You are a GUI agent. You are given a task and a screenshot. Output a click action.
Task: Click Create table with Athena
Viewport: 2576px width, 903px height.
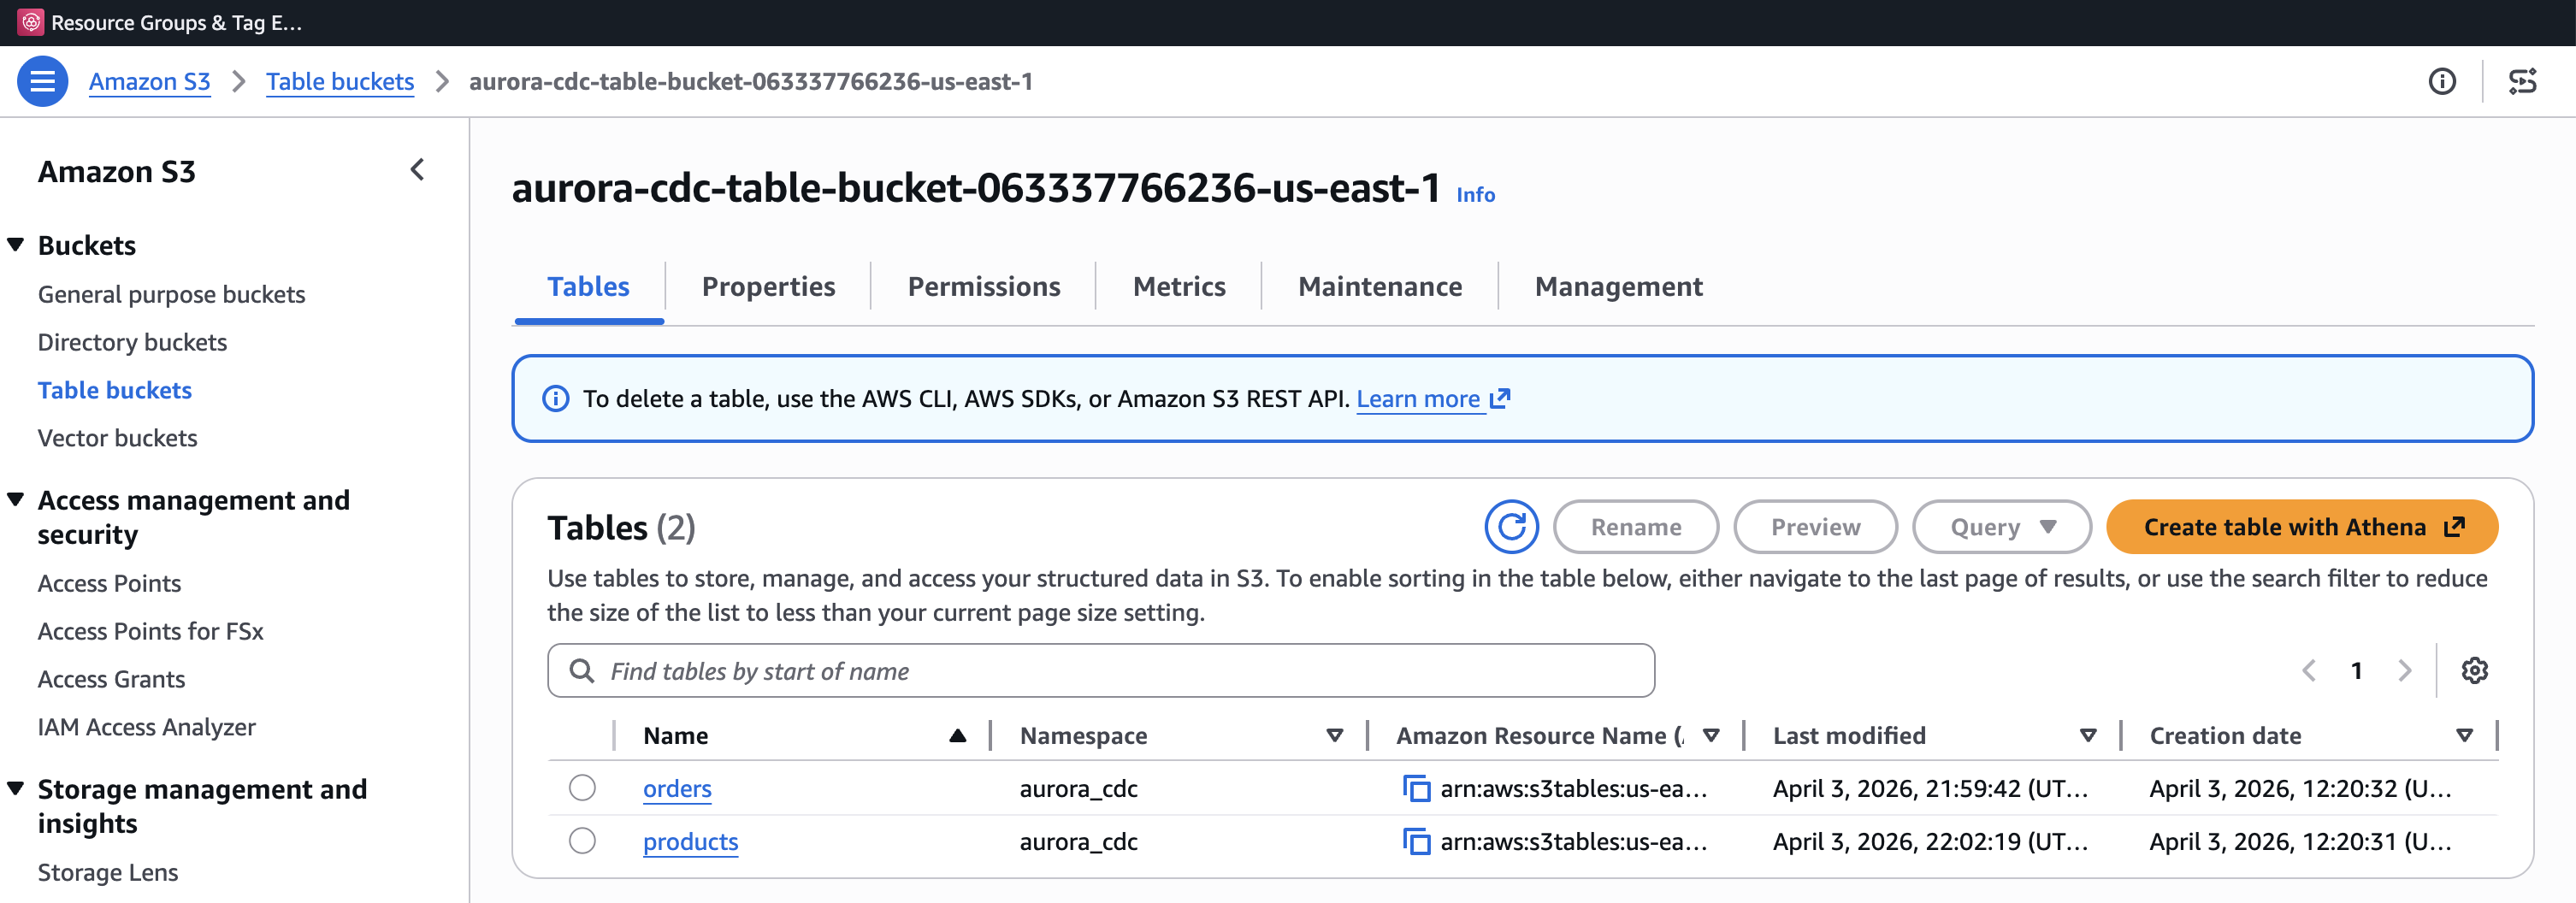pos(2302,527)
